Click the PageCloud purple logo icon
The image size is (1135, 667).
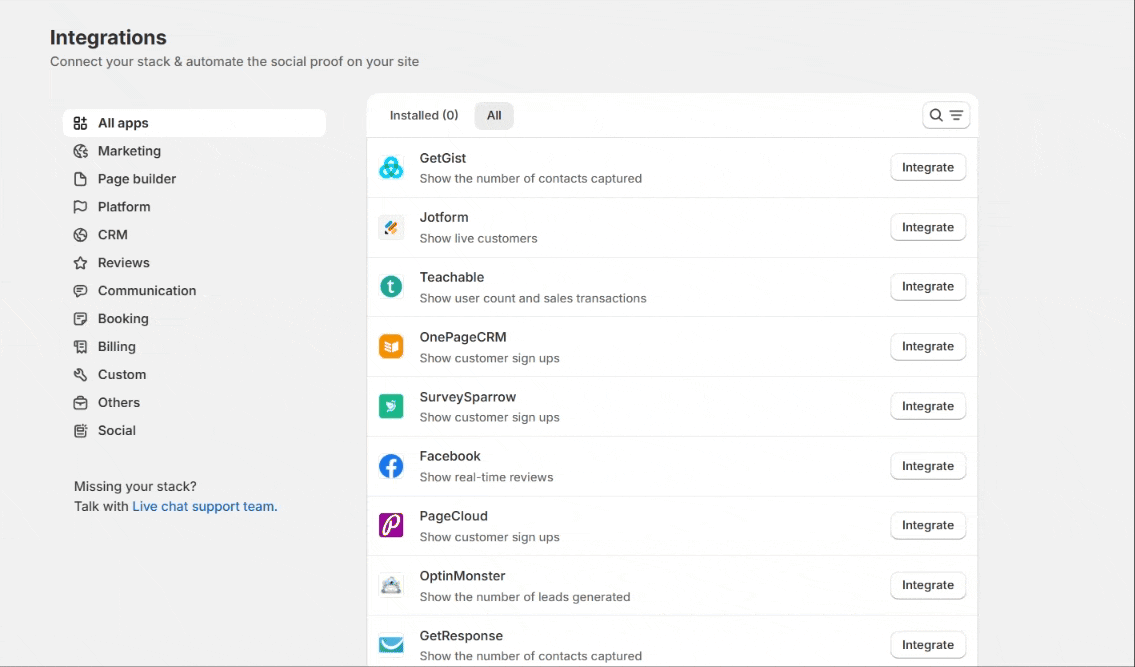(x=391, y=525)
